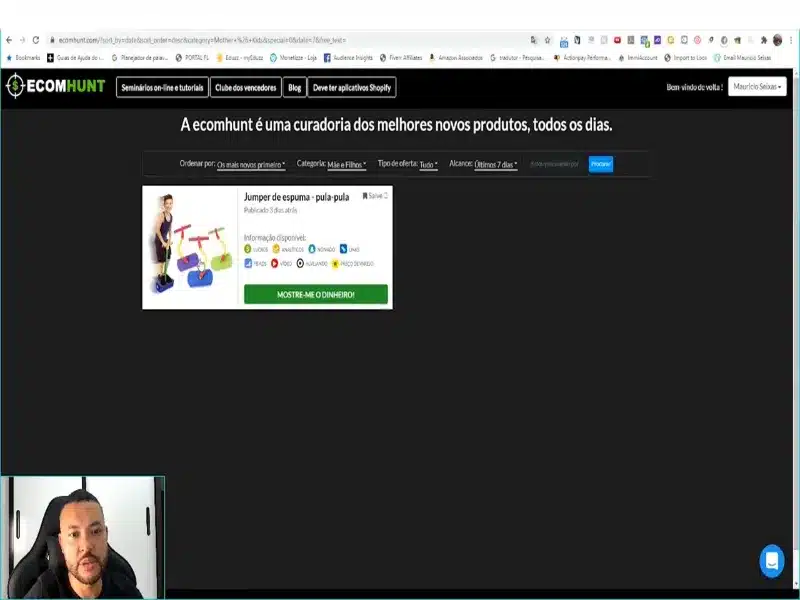Click the blue Procurar search button
The image size is (800, 600).
[x=601, y=164]
